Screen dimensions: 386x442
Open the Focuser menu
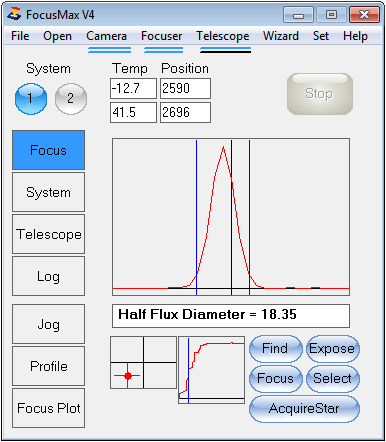pos(161,36)
